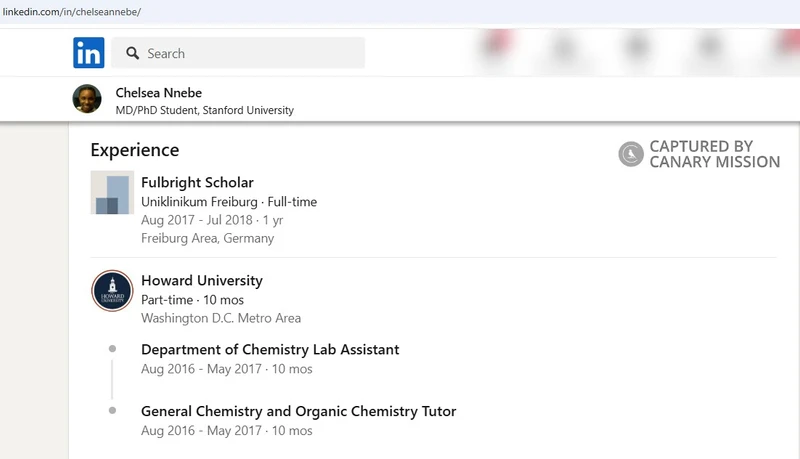Click the Uniklinikum Freiburg placeholder company logo
The image size is (800, 459).
tap(112, 192)
